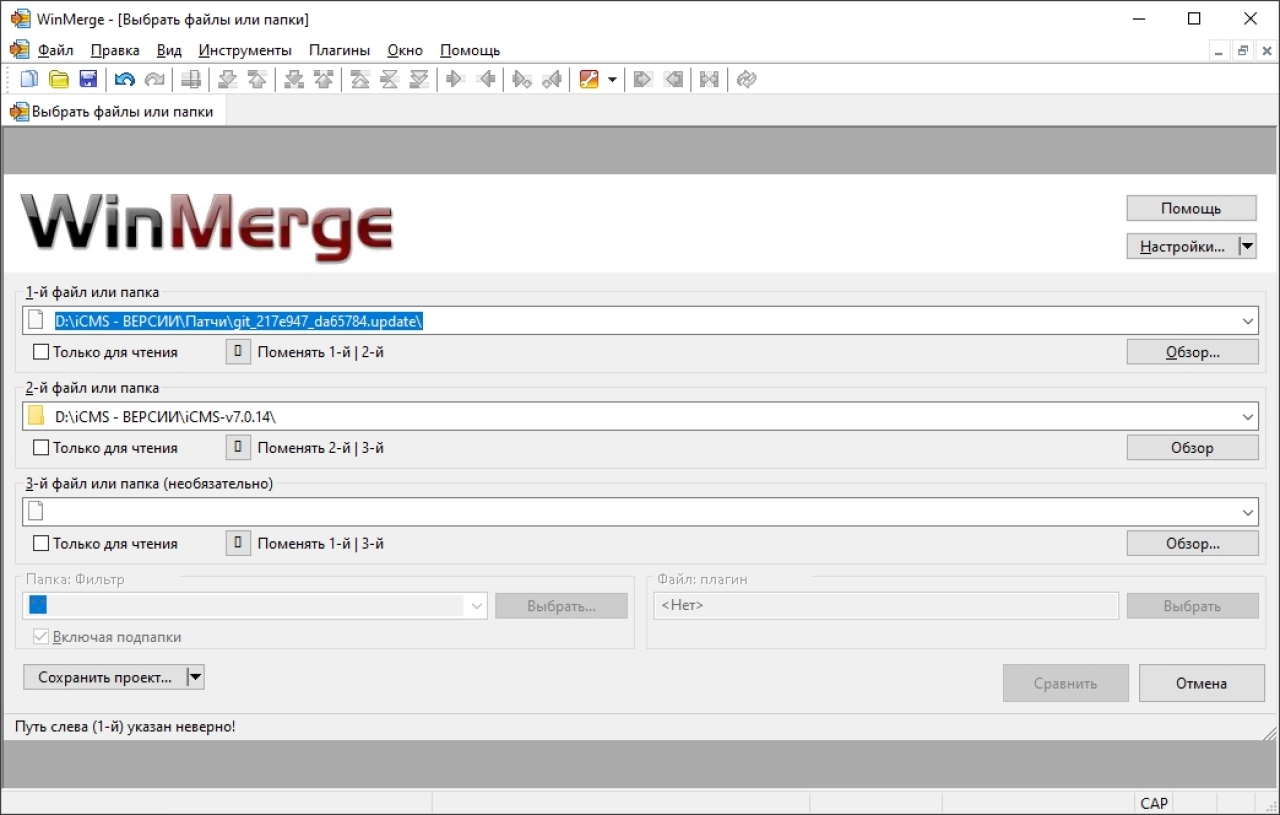Open the Вид menu
The width and height of the screenshot is (1280, 815).
coord(169,50)
